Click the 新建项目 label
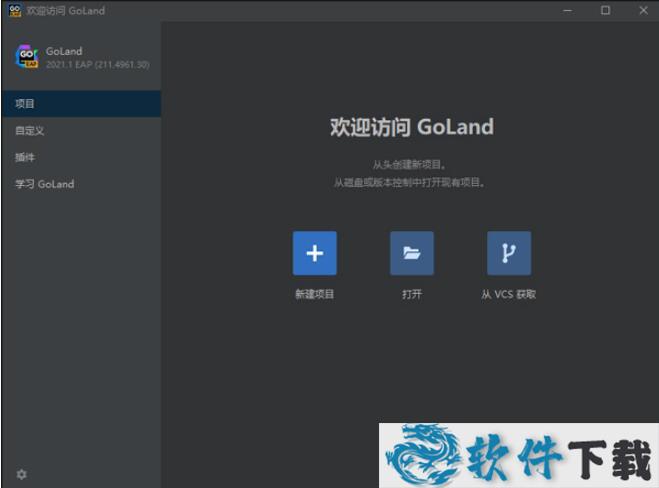Viewport: 659px width, 488px height. tap(314, 294)
